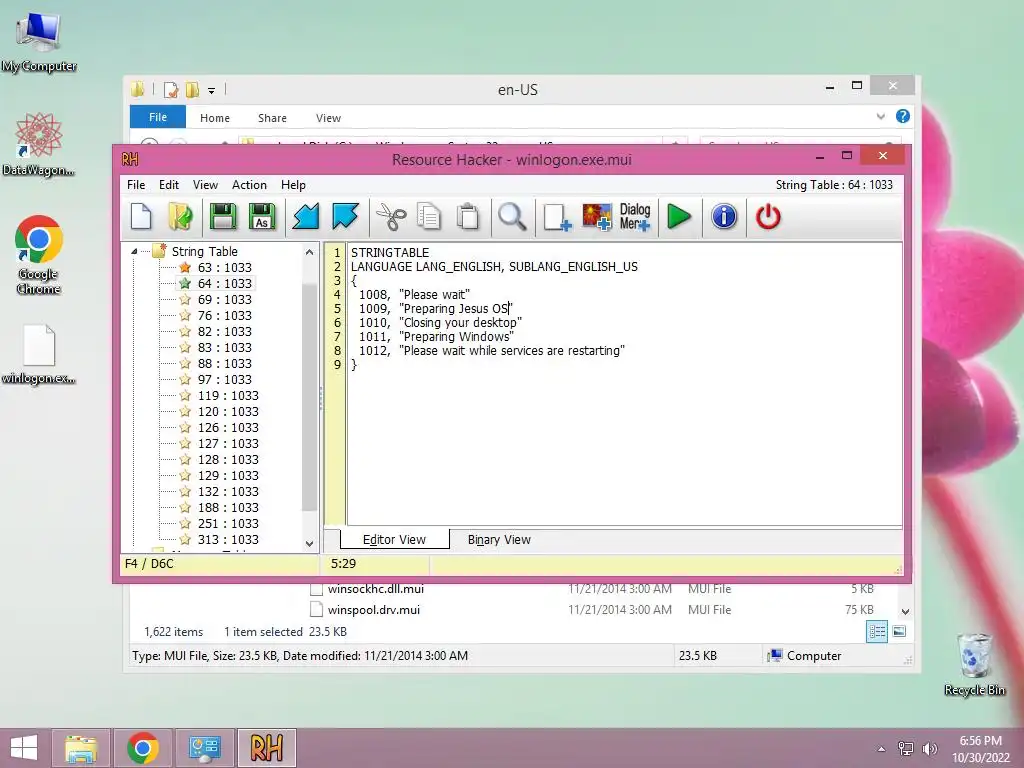Click the Export resource arrow icon
Viewport: 1024px width, 768px height.
pos(345,217)
